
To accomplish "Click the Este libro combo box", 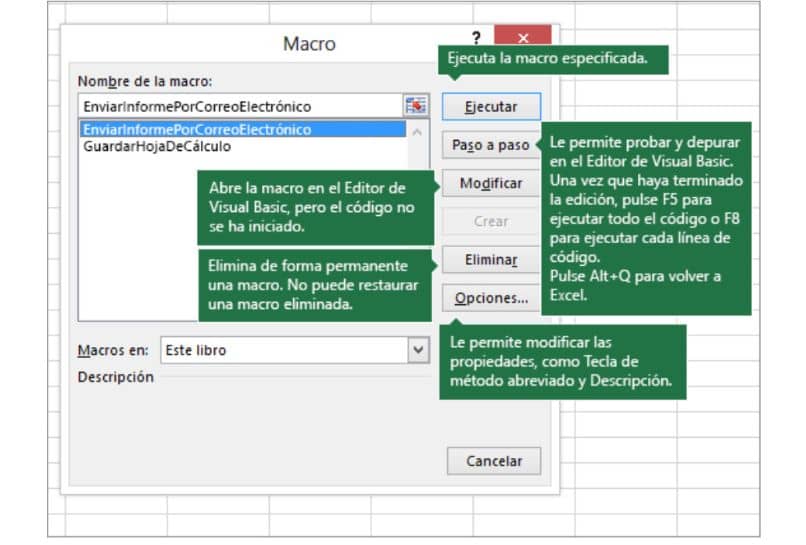I will point(295,350).
